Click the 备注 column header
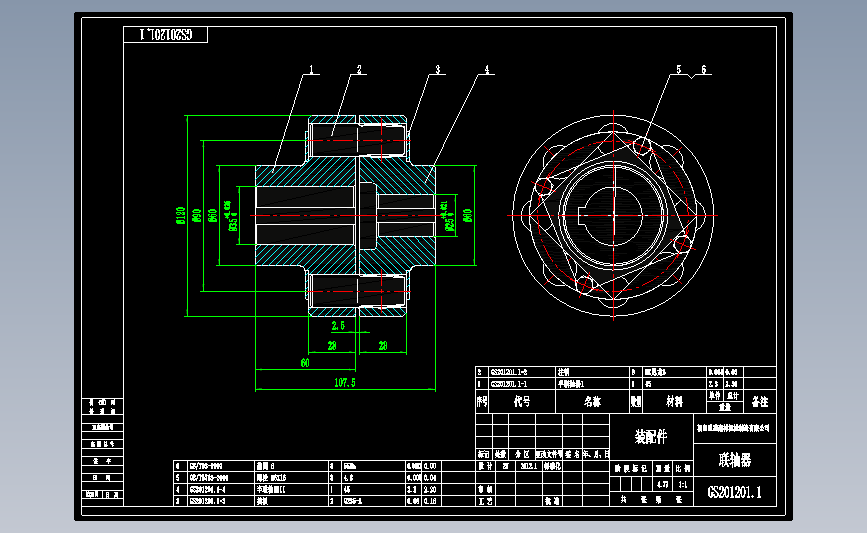The image size is (867, 533). click(x=760, y=402)
